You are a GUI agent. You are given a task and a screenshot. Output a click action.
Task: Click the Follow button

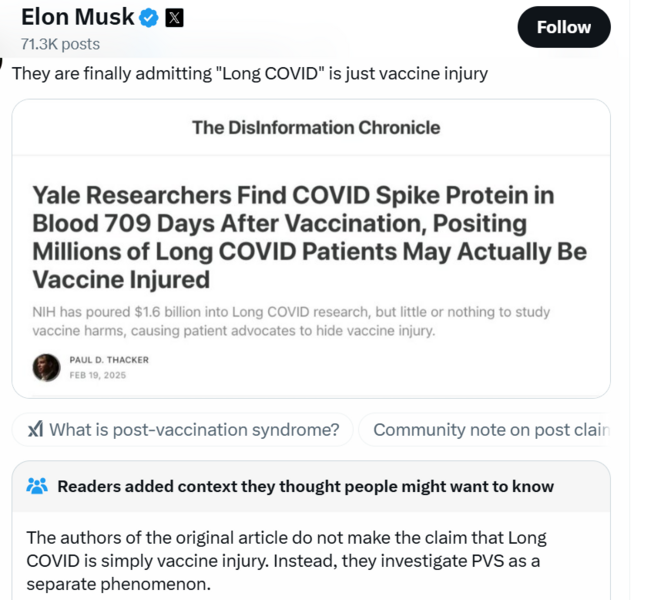[x=563, y=27]
